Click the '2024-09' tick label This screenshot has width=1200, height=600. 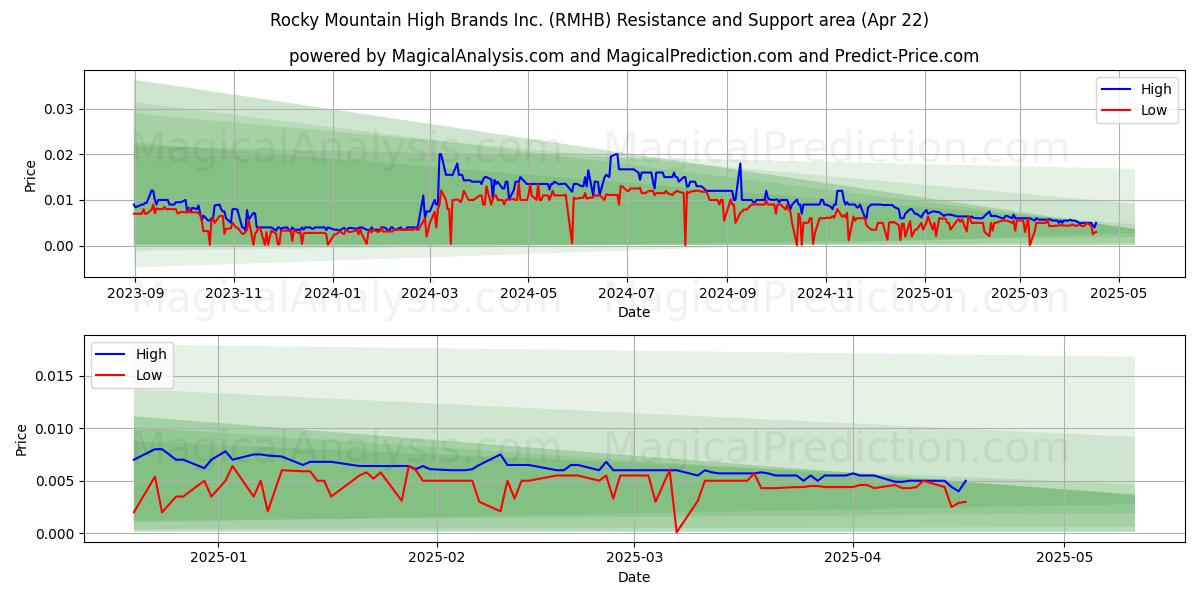point(727,294)
